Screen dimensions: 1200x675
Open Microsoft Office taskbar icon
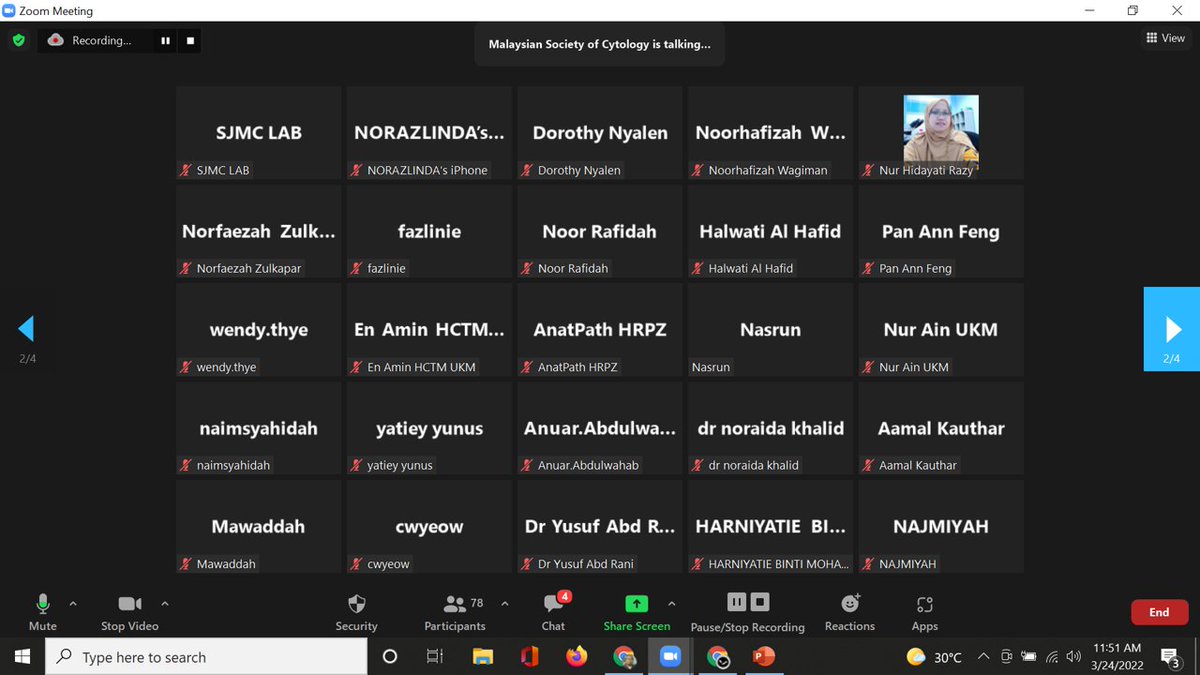530,657
